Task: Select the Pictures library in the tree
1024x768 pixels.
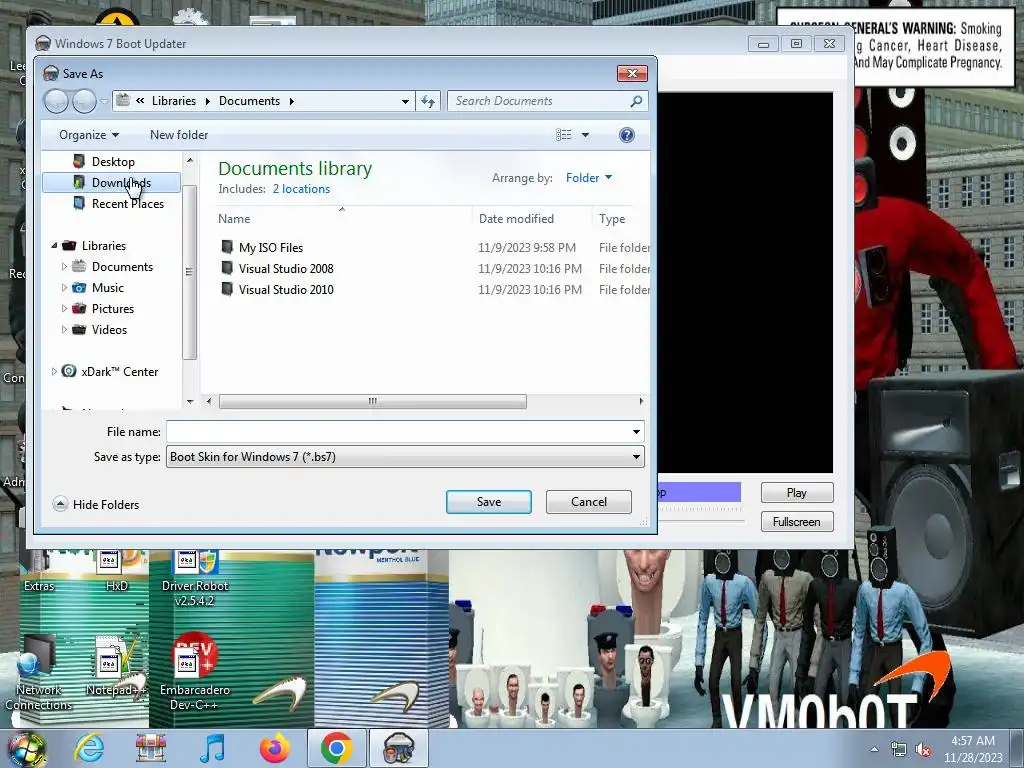Action: point(112,308)
